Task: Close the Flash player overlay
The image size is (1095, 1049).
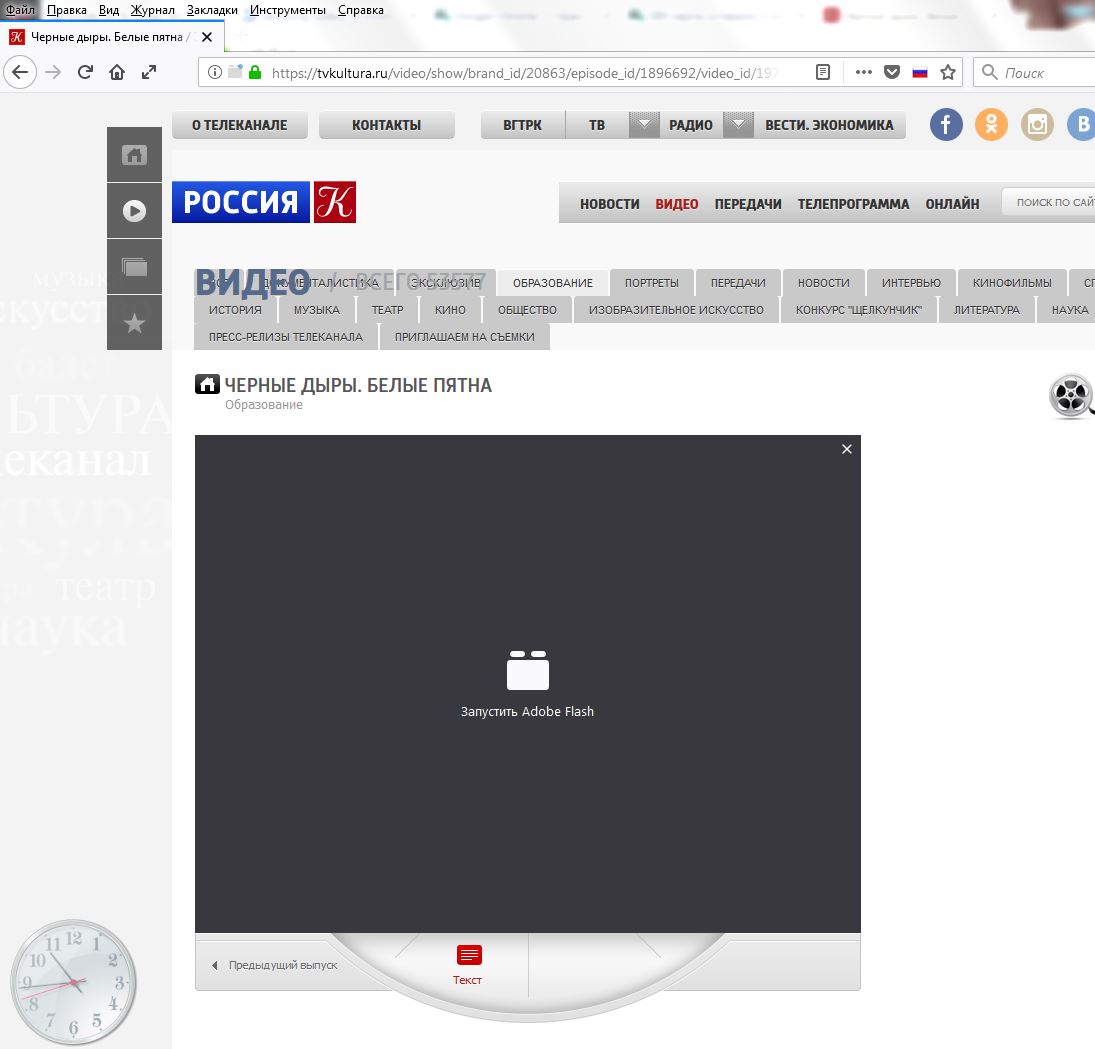Action: coord(846,449)
